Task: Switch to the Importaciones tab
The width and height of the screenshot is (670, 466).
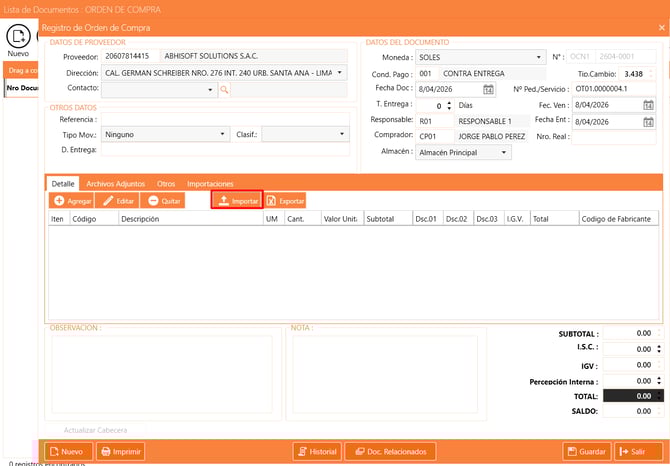Action: (x=210, y=184)
